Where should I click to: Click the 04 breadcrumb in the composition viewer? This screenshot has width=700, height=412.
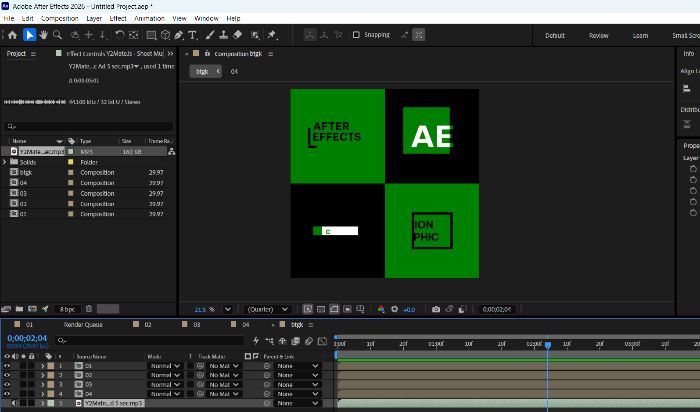click(x=234, y=71)
